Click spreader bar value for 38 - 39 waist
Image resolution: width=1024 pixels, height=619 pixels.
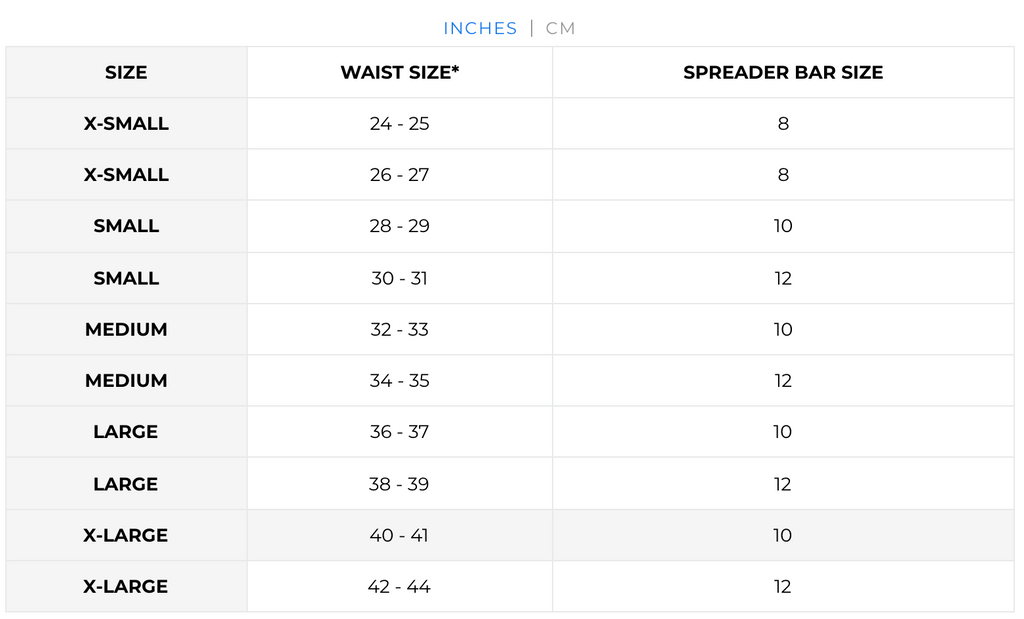(783, 484)
